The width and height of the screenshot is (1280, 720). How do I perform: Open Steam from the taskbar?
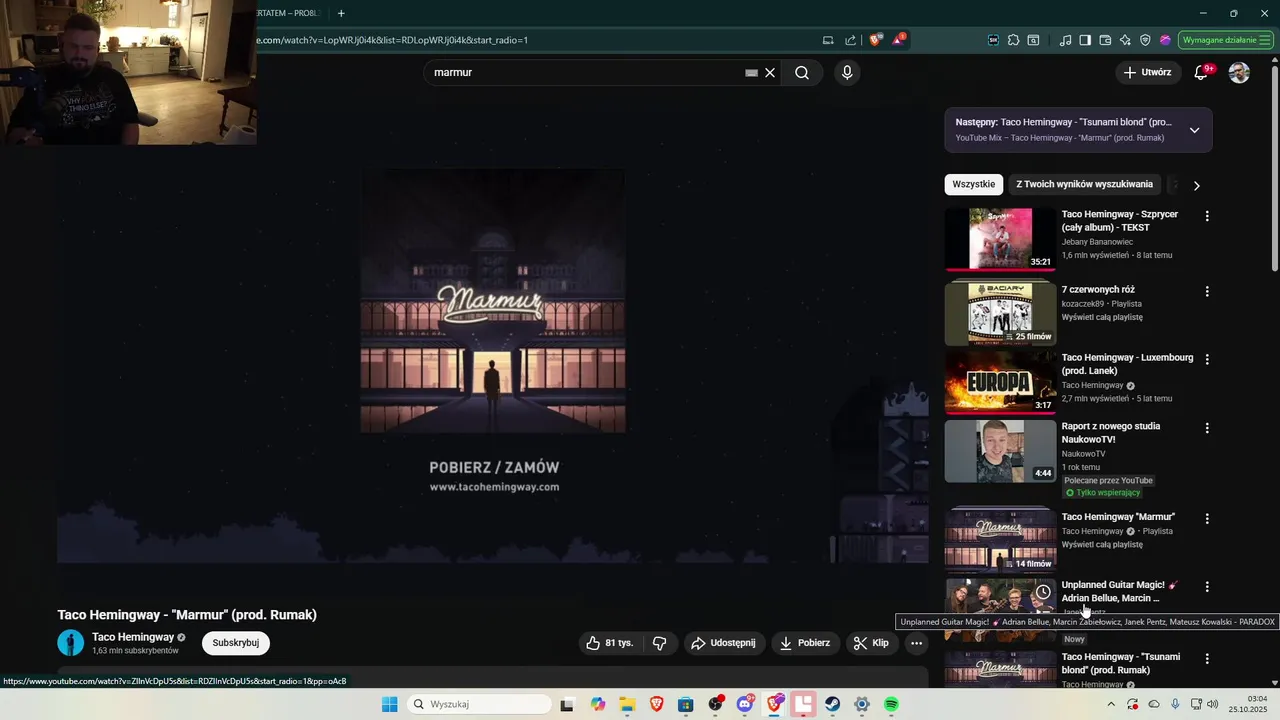[832, 704]
